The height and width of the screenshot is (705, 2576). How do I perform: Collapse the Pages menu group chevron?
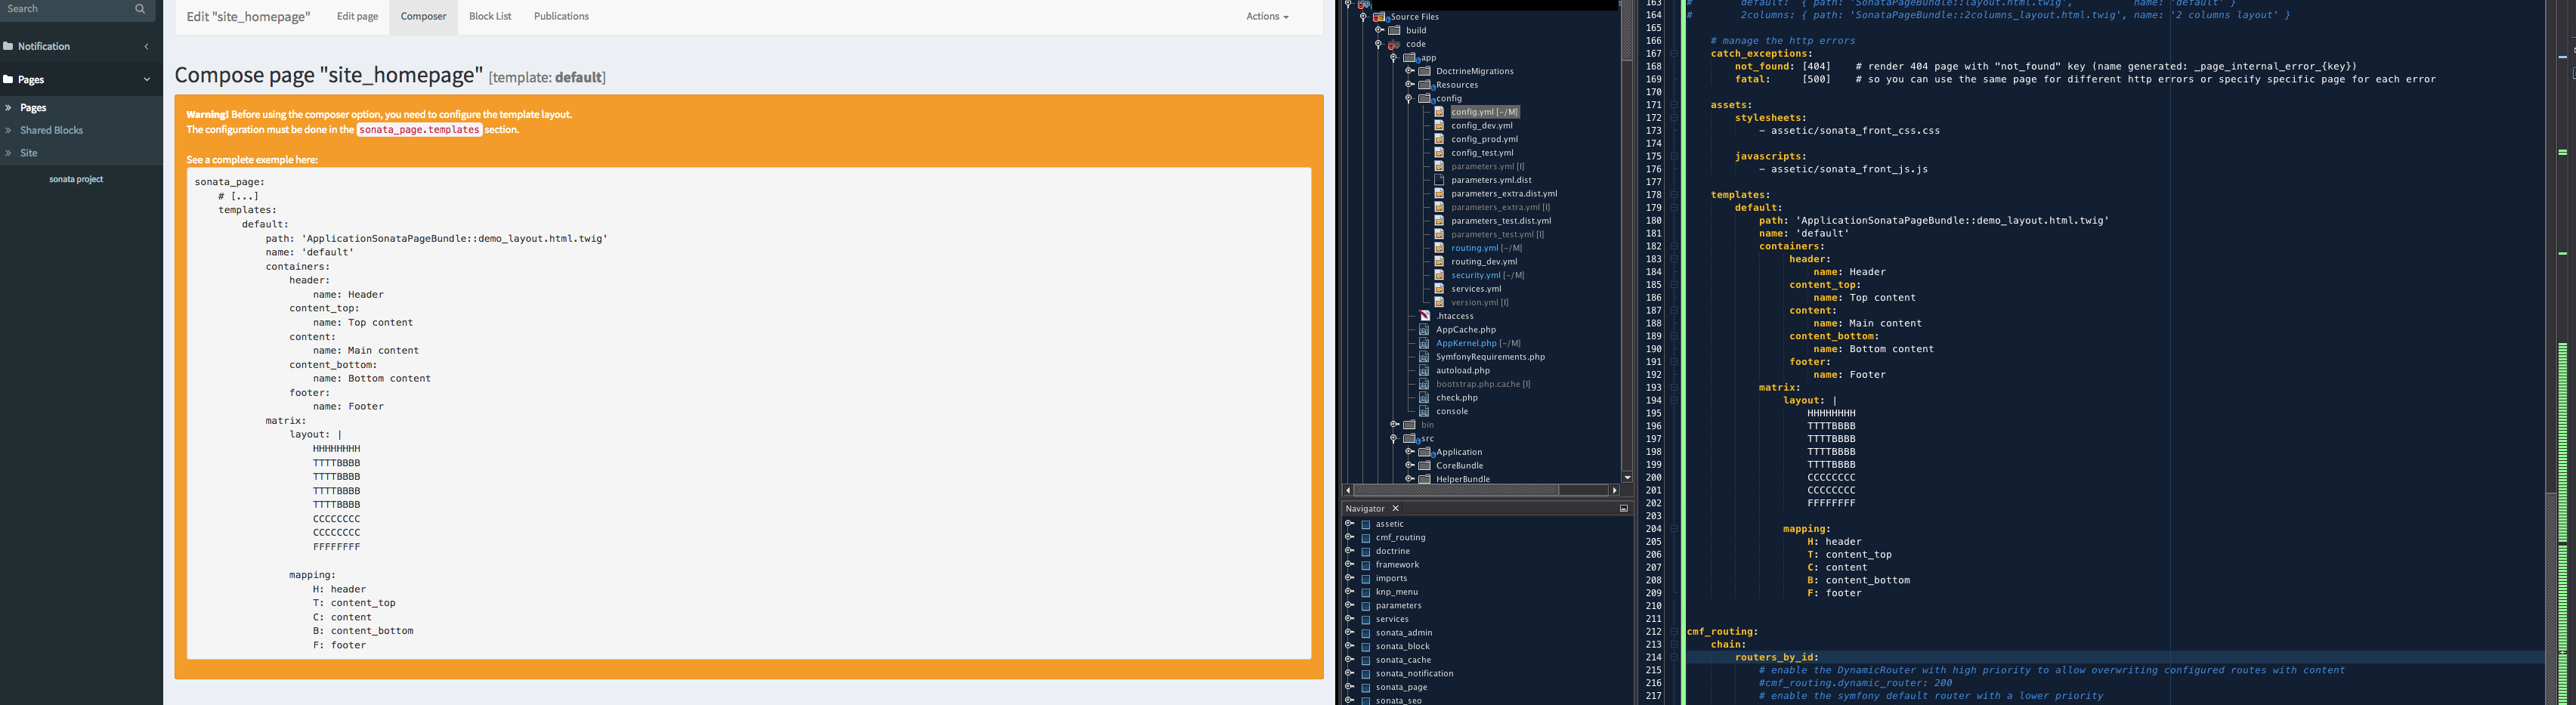(147, 80)
